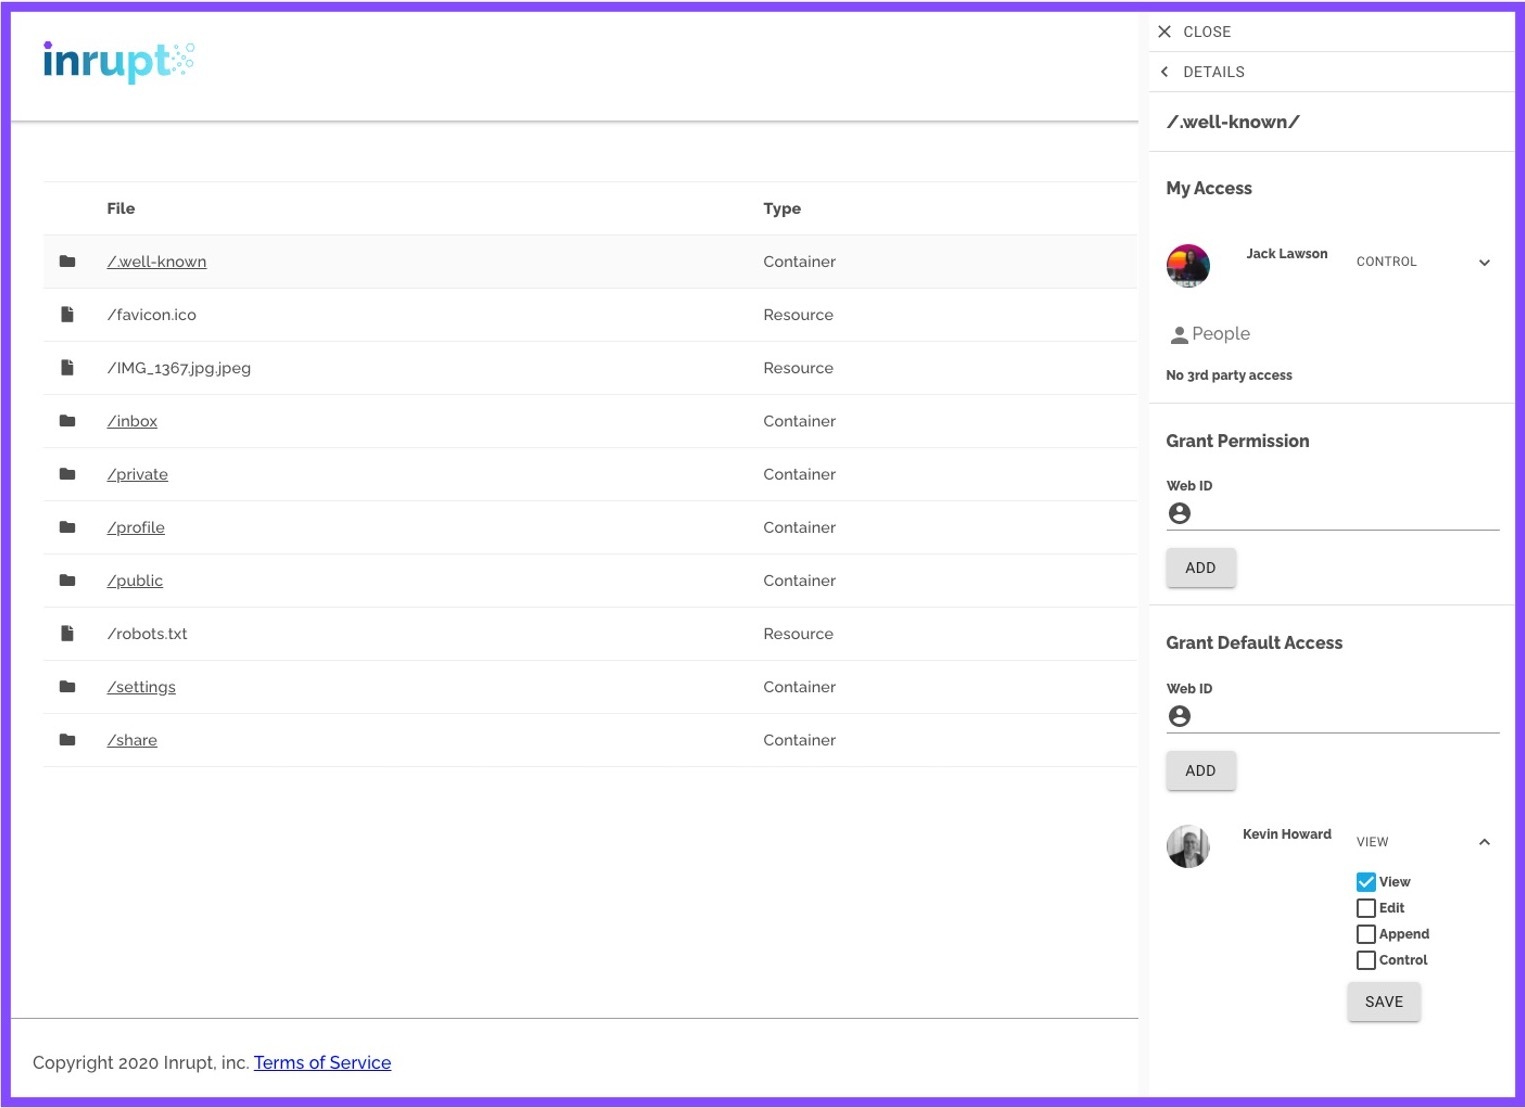Viewport: 1525px width, 1108px height.
Task: Click the folder icon beside /.well-known
Action: click(67, 261)
